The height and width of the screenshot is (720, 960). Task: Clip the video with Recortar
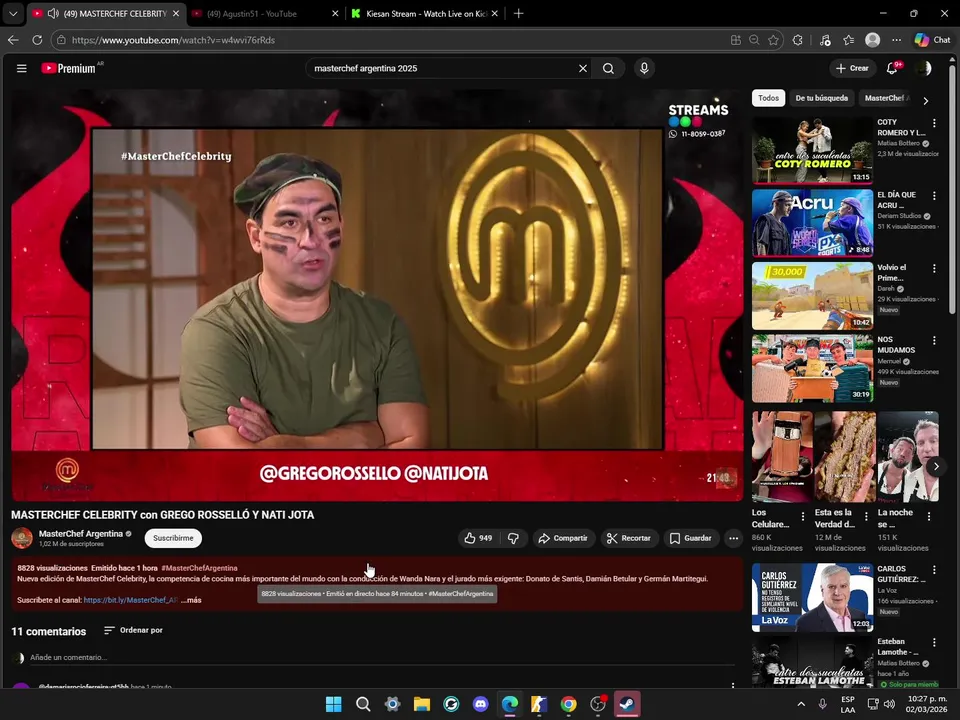coord(629,538)
